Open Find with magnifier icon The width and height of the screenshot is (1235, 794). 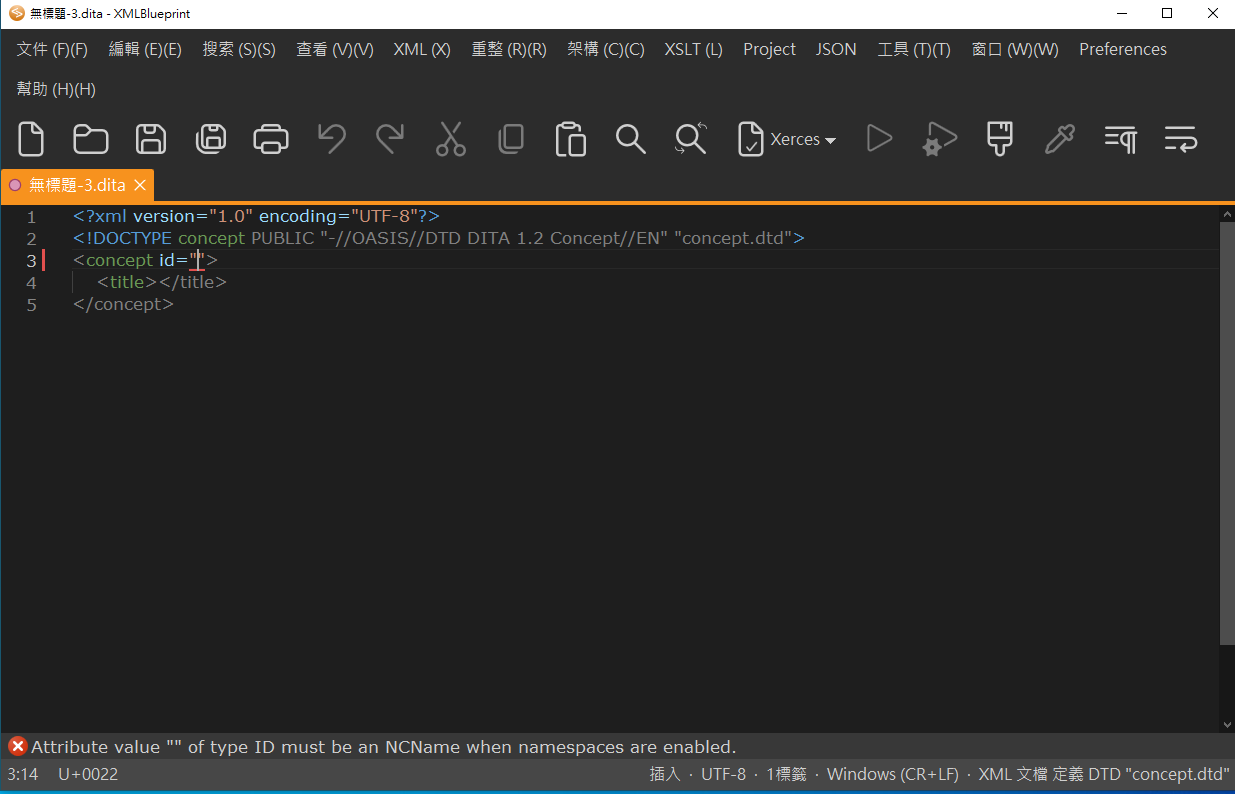point(630,139)
